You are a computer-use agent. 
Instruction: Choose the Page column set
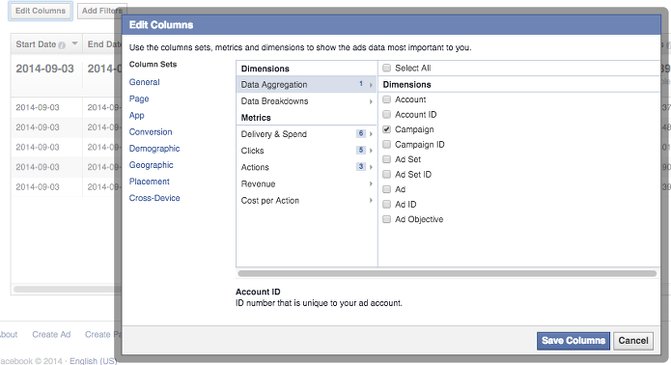tap(139, 99)
